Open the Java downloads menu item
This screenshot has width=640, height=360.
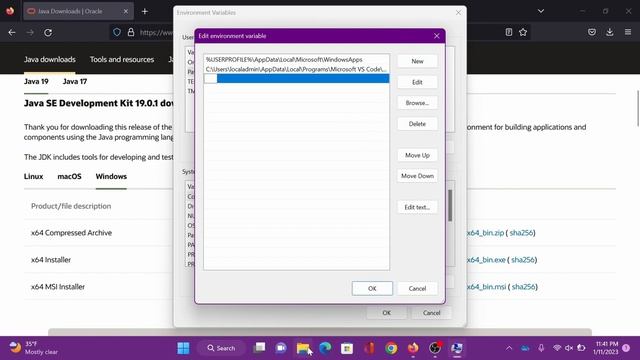click(x=50, y=60)
